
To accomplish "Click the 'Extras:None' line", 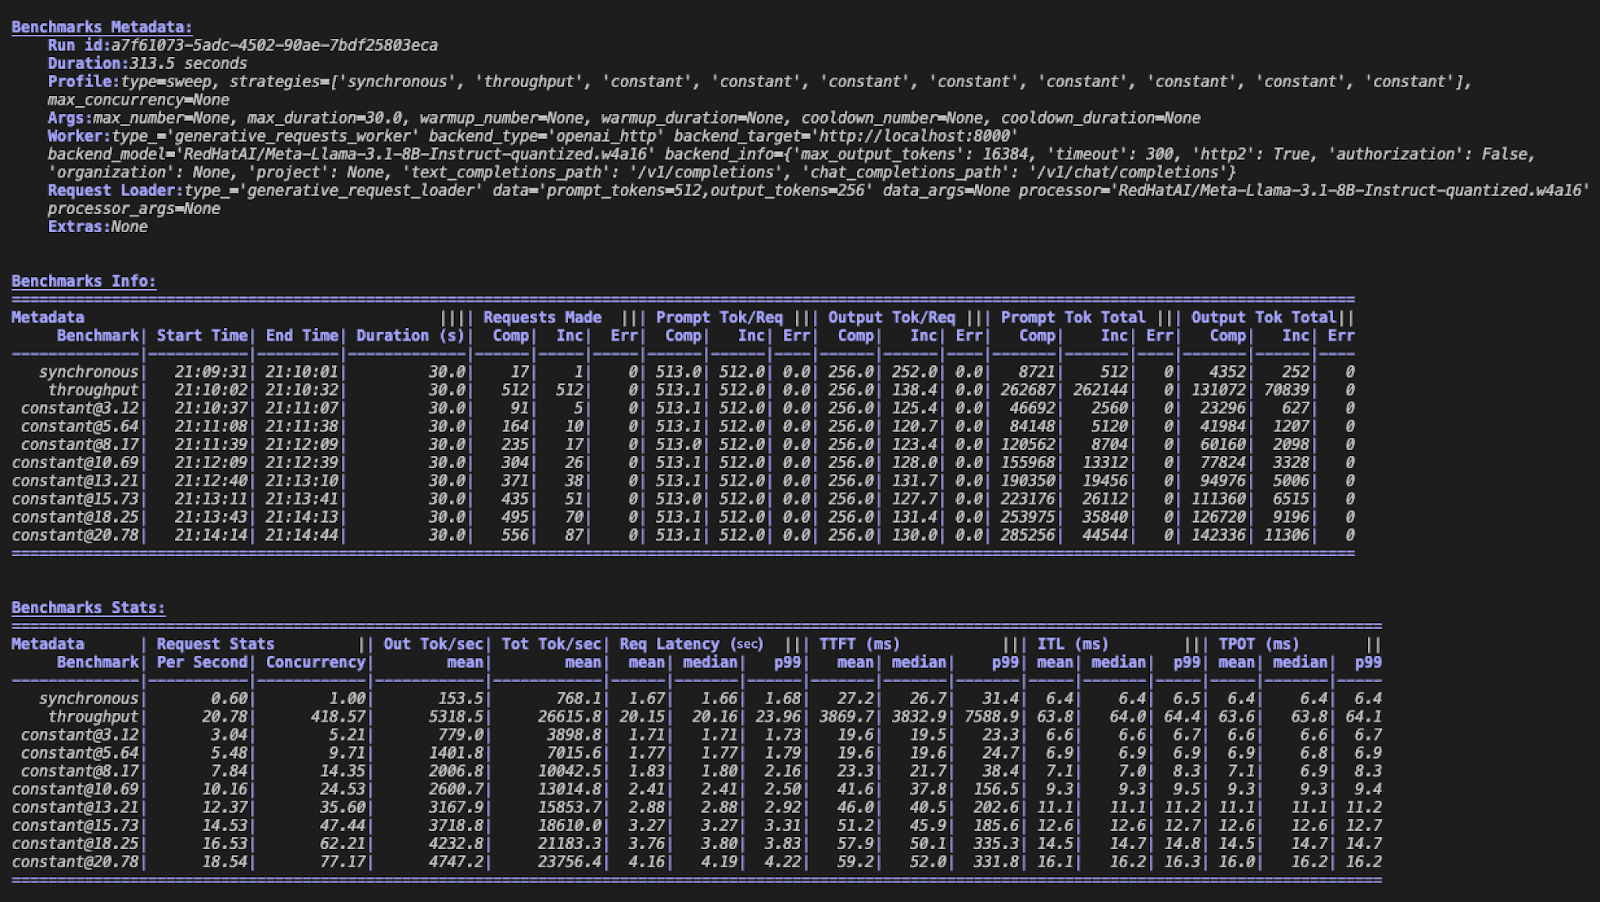I will click(97, 227).
